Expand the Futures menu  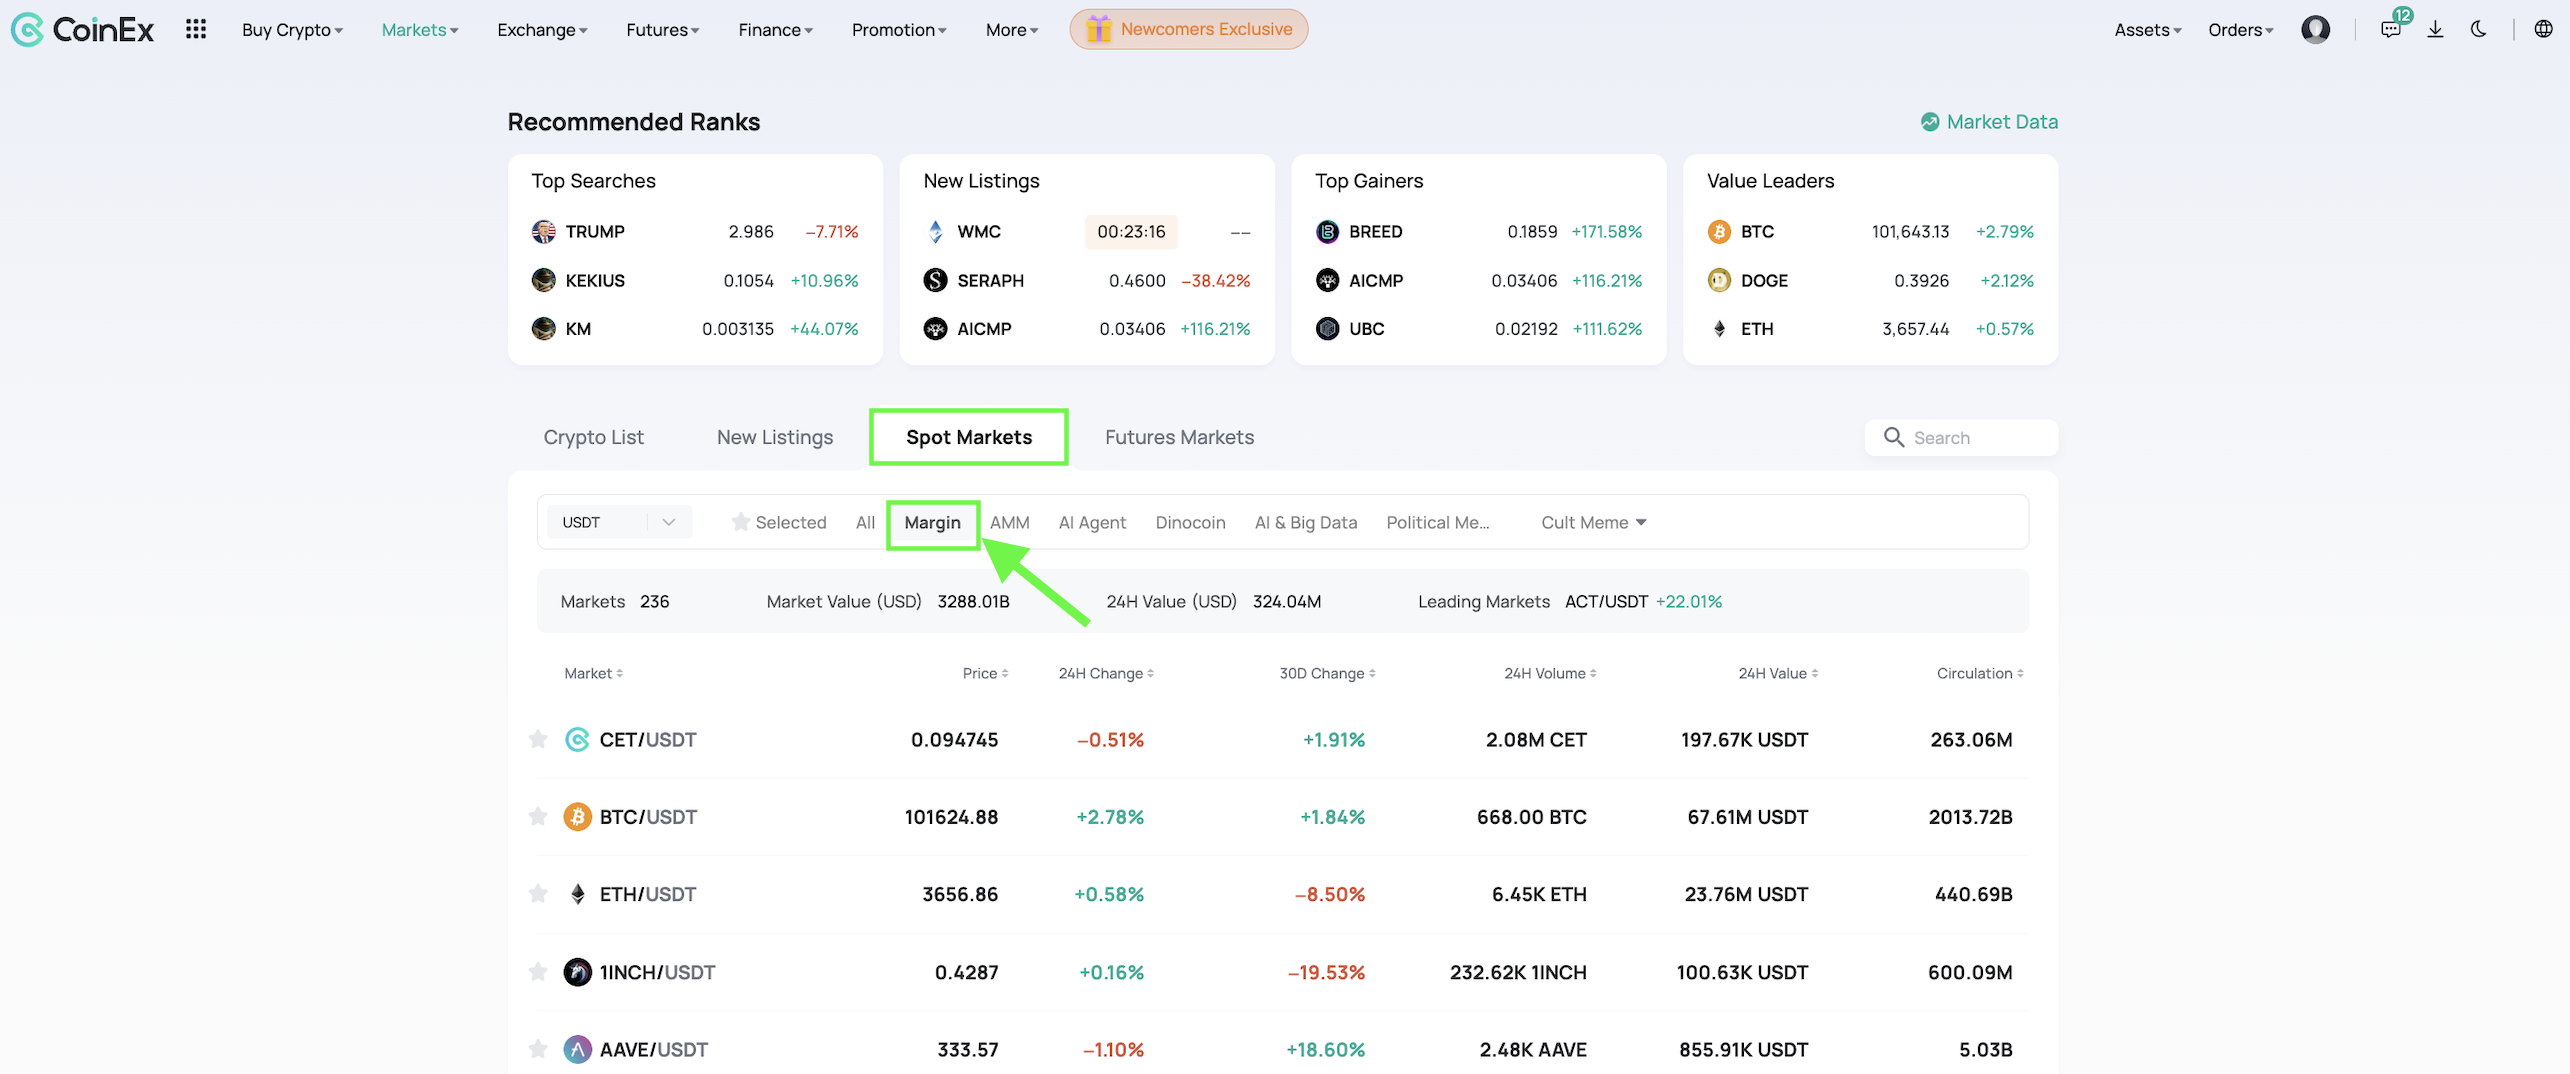point(663,30)
